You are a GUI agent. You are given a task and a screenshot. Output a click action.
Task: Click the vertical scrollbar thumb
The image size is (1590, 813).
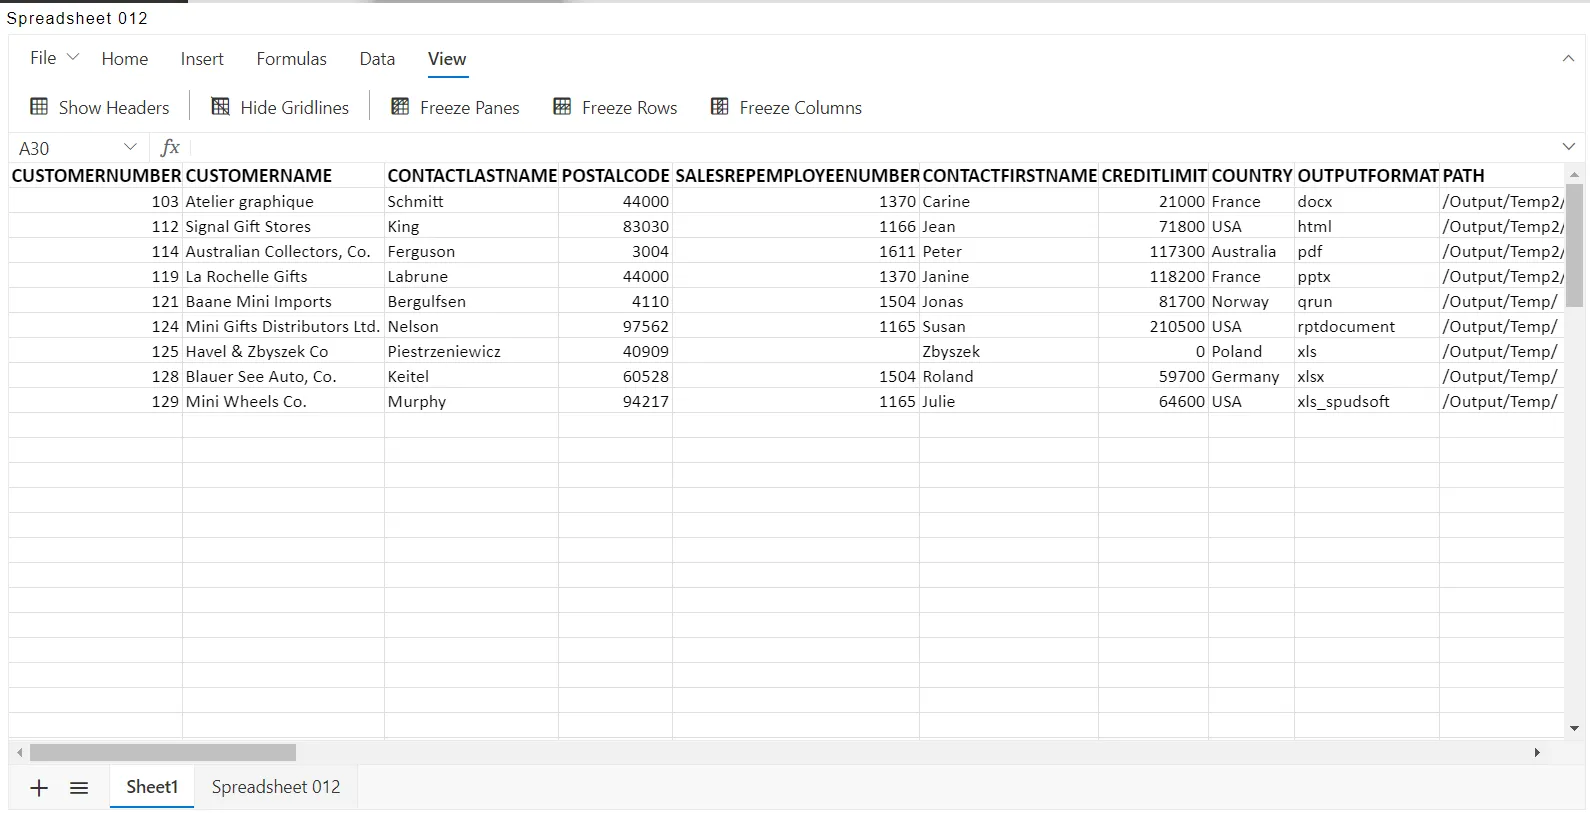(x=1574, y=245)
